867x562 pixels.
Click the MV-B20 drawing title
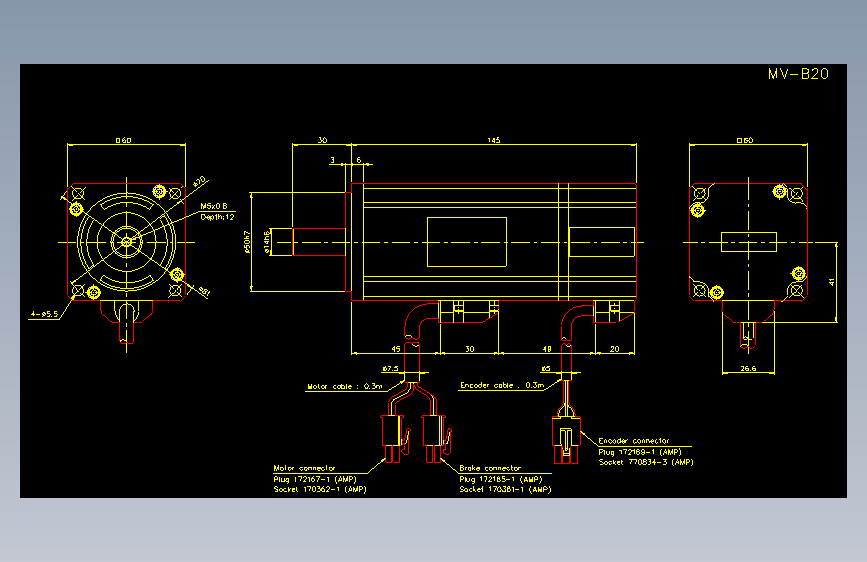coord(798,74)
